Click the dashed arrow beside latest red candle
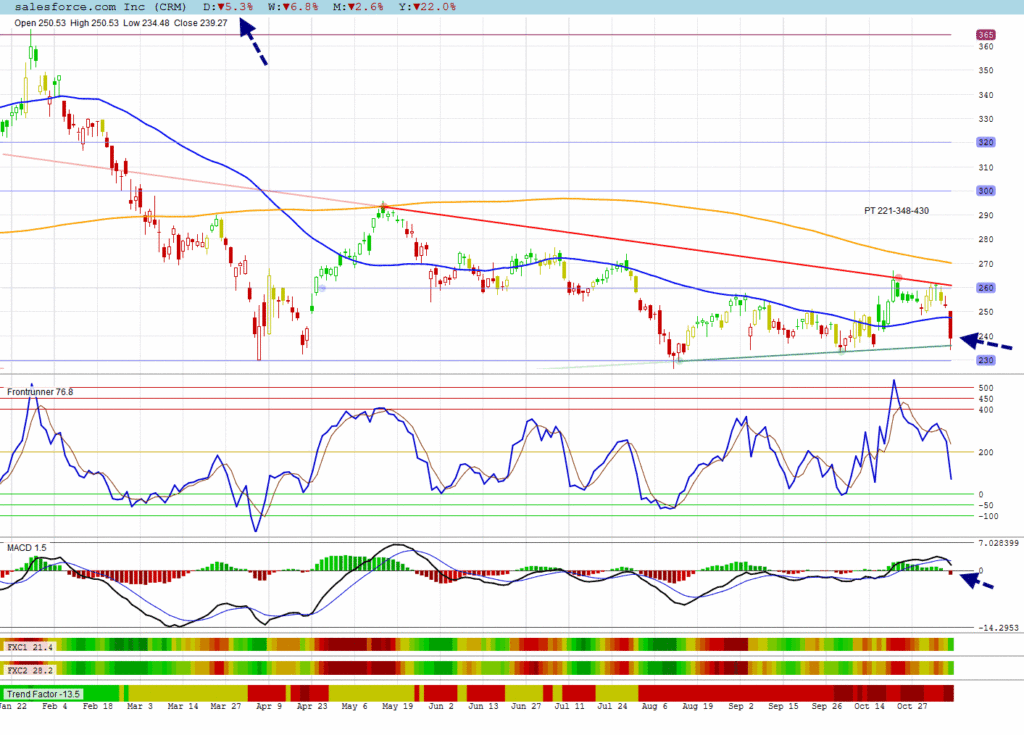Screen dimensions: 1024x735 click(986, 342)
